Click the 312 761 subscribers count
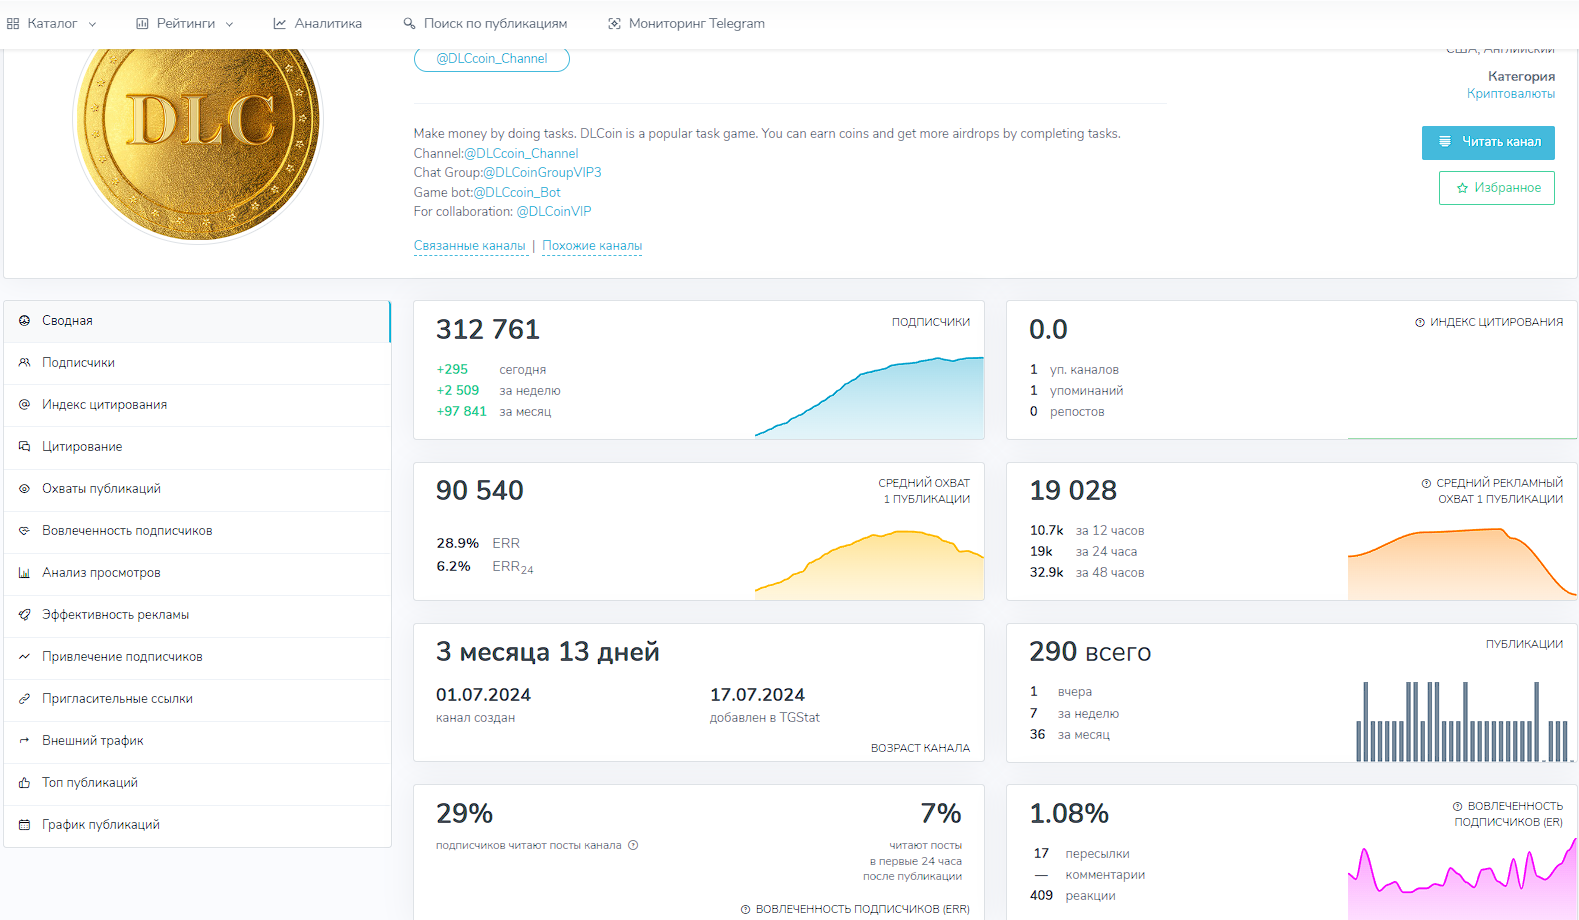1579x920 pixels. [x=488, y=329]
